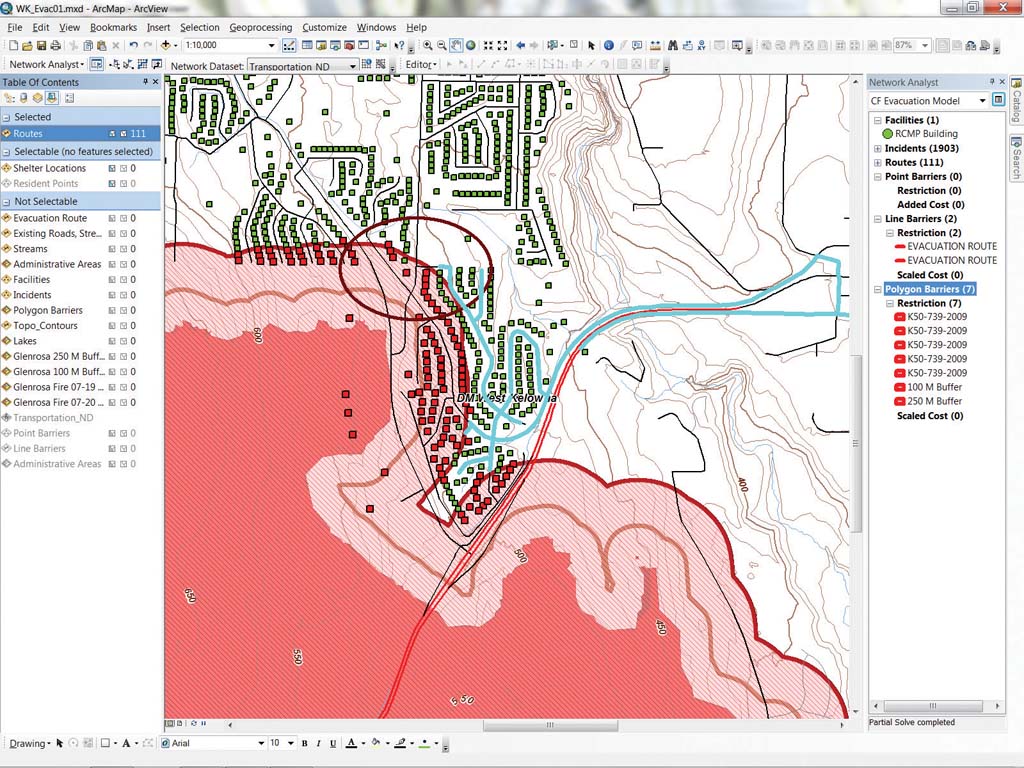Expand the Incidents (1903) node

pyautogui.click(x=878, y=149)
